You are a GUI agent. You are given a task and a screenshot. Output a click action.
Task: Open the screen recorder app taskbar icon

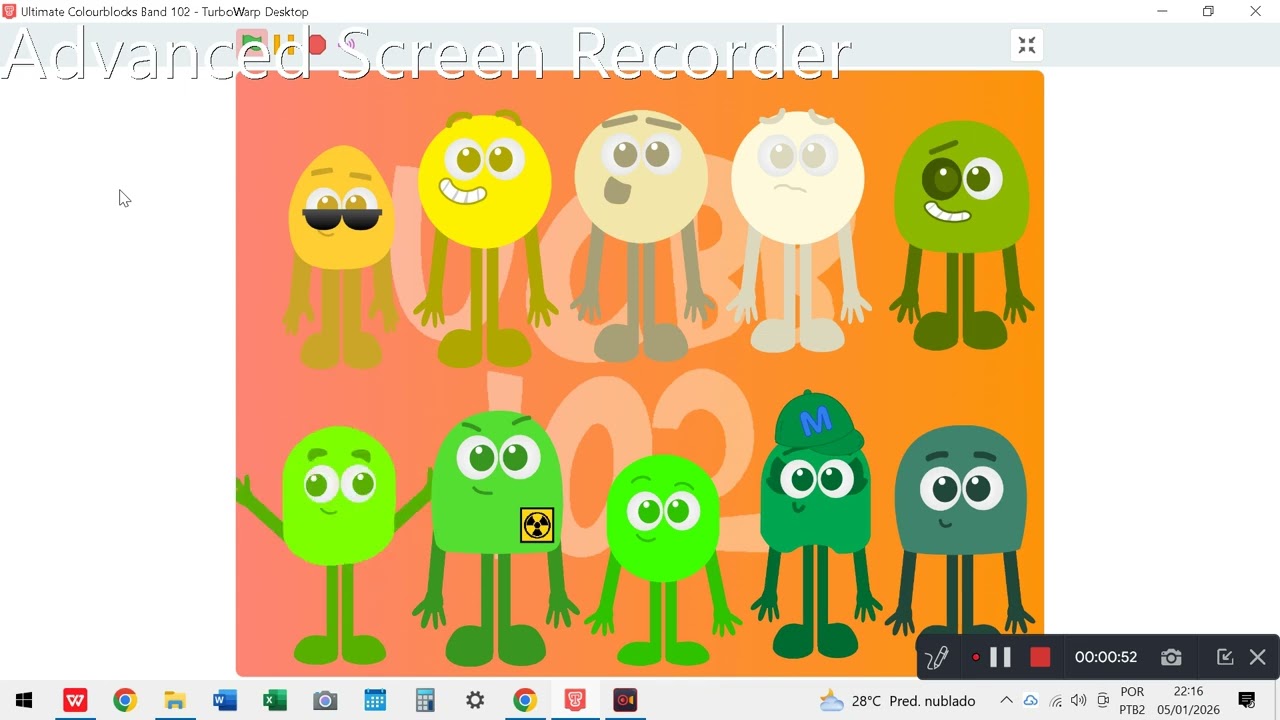click(625, 700)
